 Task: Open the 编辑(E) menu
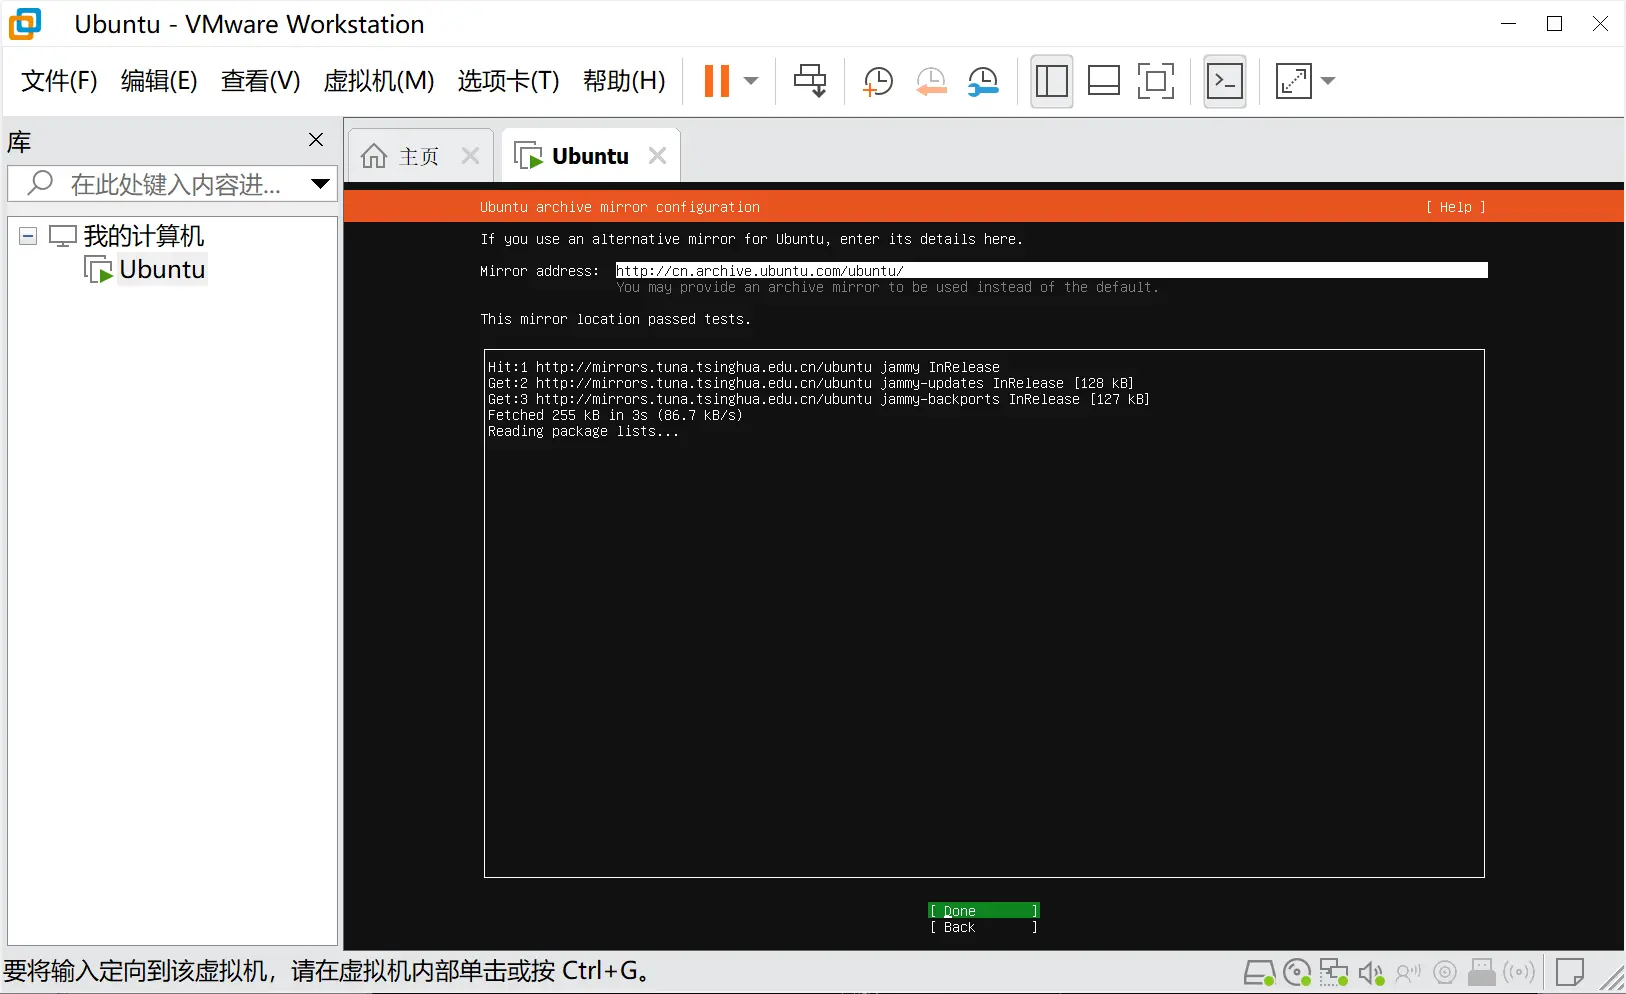[159, 81]
